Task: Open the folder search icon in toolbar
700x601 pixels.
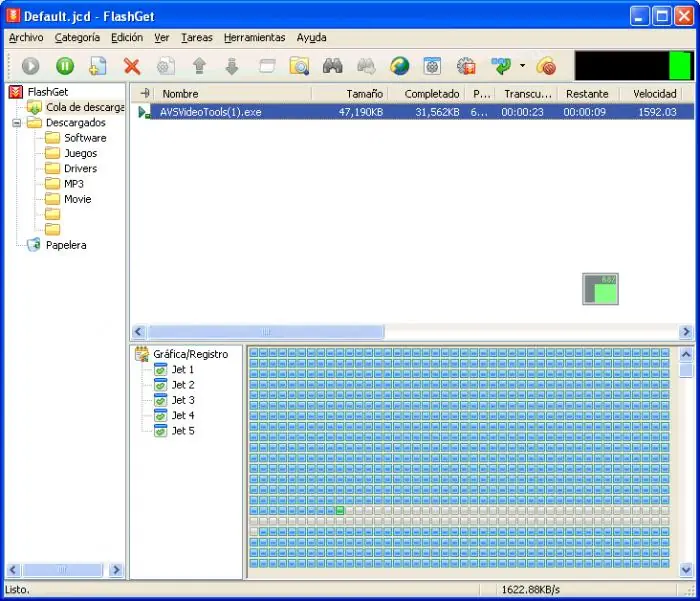Action: pyautogui.click(x=299, y=66)
